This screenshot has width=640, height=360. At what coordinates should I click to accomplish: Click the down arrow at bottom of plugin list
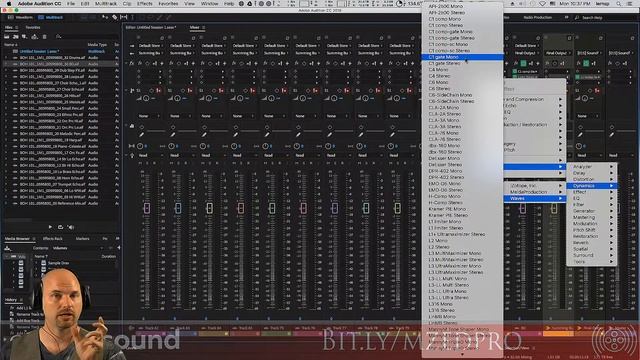pyautogui.click(x=462, y=355)
